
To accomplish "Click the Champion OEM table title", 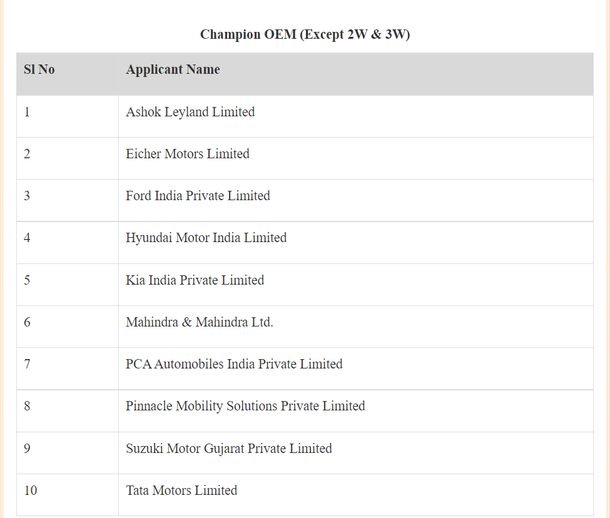I will click(x=305, y=35).
